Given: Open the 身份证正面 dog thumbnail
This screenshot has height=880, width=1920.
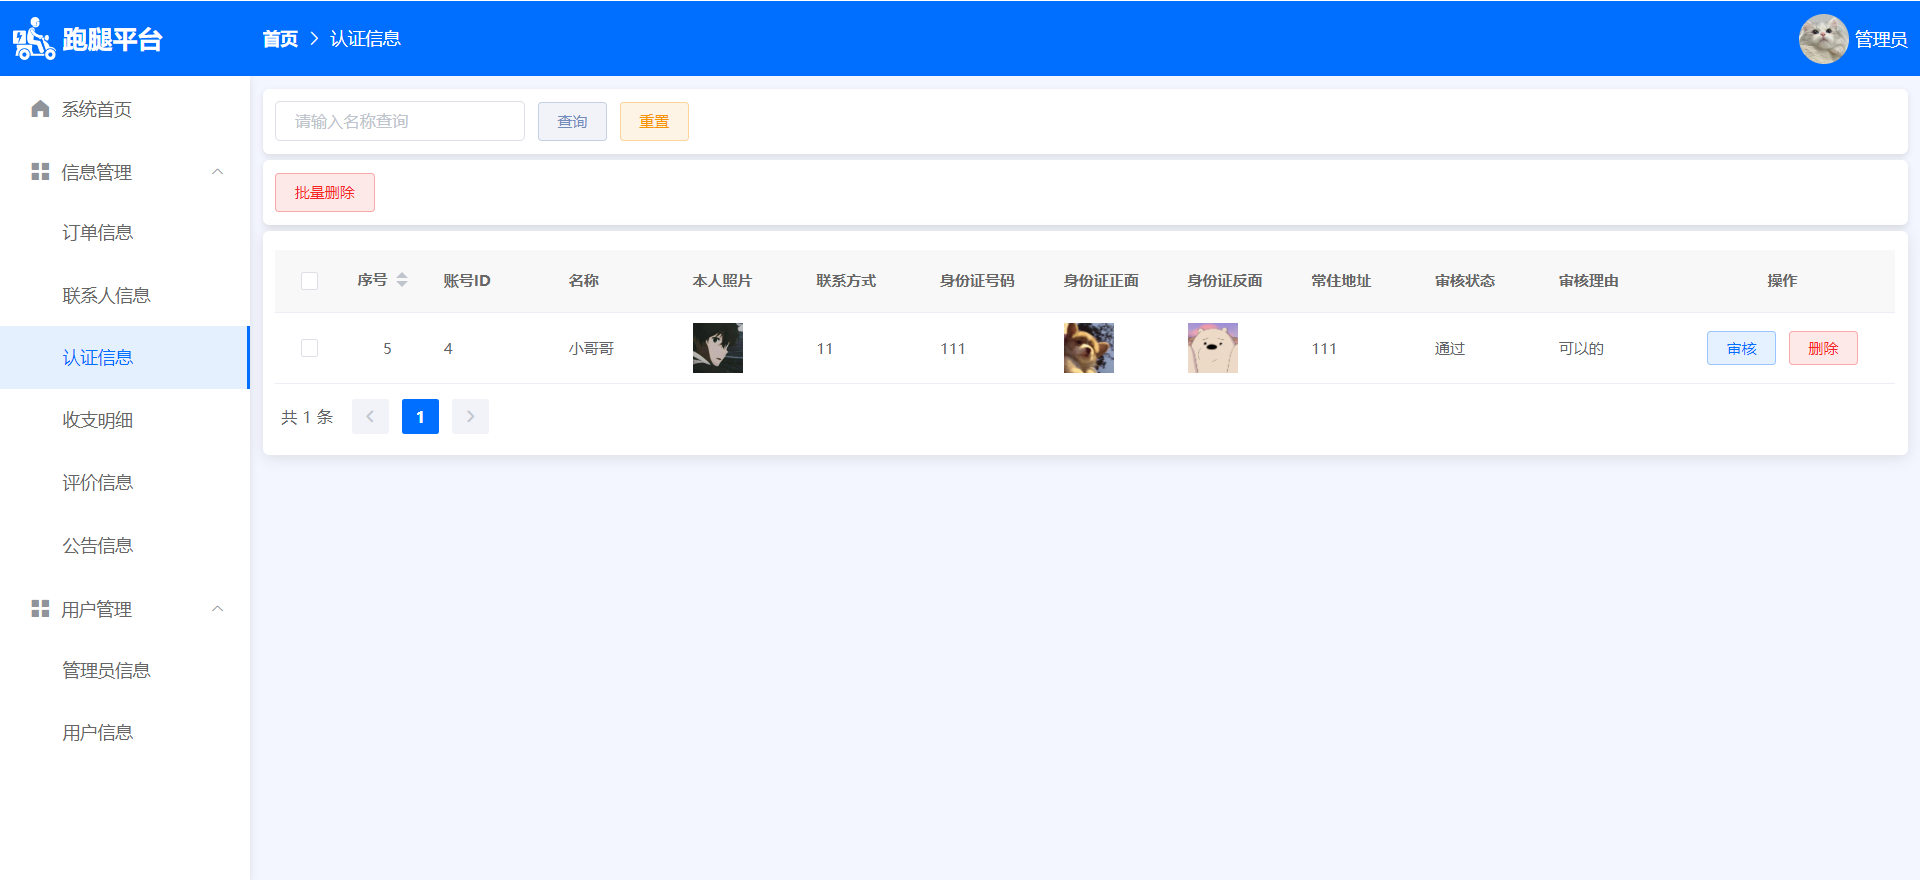Looking at the screenshot, I should coord(1089,348).
